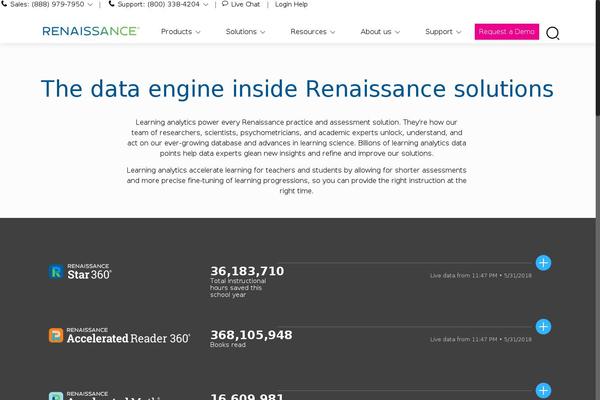The image size is (600, 400).
Task: Click the Accelerated Reader live data timestamp
Action: pyautogui.click(x=481, y=340)
